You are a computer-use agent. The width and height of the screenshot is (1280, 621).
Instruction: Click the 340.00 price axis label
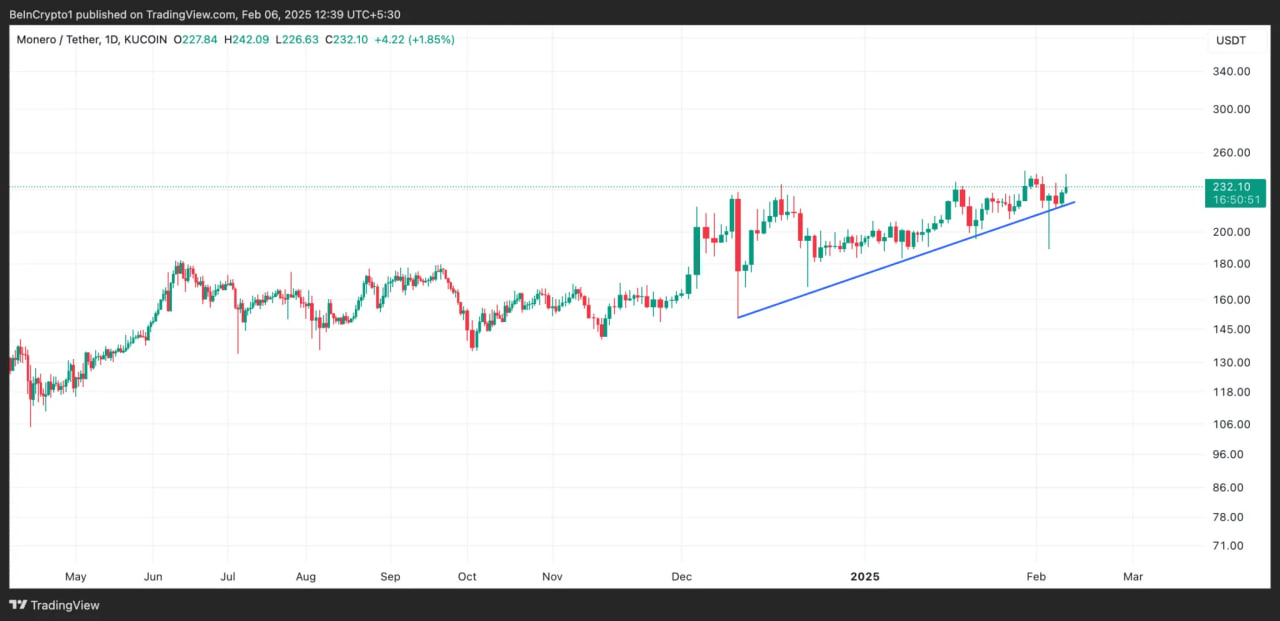pos(1230,71)
